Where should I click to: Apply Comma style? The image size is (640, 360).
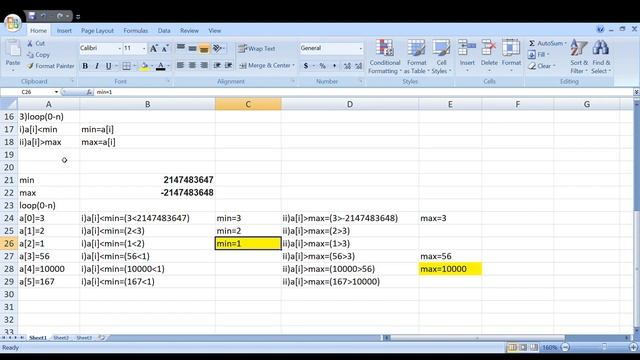tap(335, 66)
